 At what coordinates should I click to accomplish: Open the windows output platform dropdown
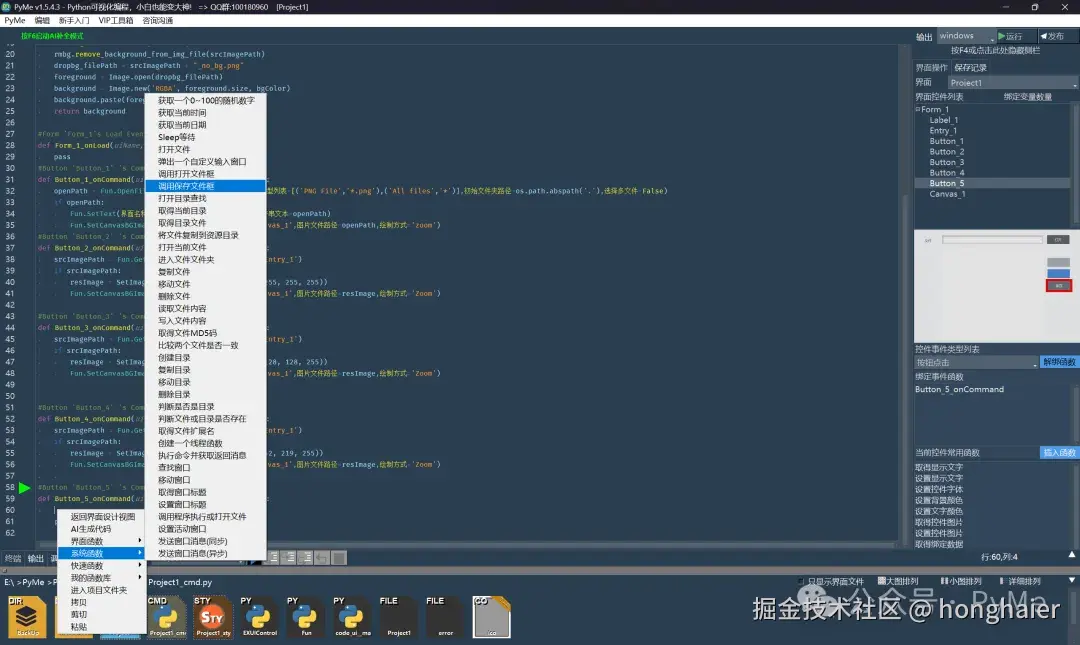click(966, 36)
